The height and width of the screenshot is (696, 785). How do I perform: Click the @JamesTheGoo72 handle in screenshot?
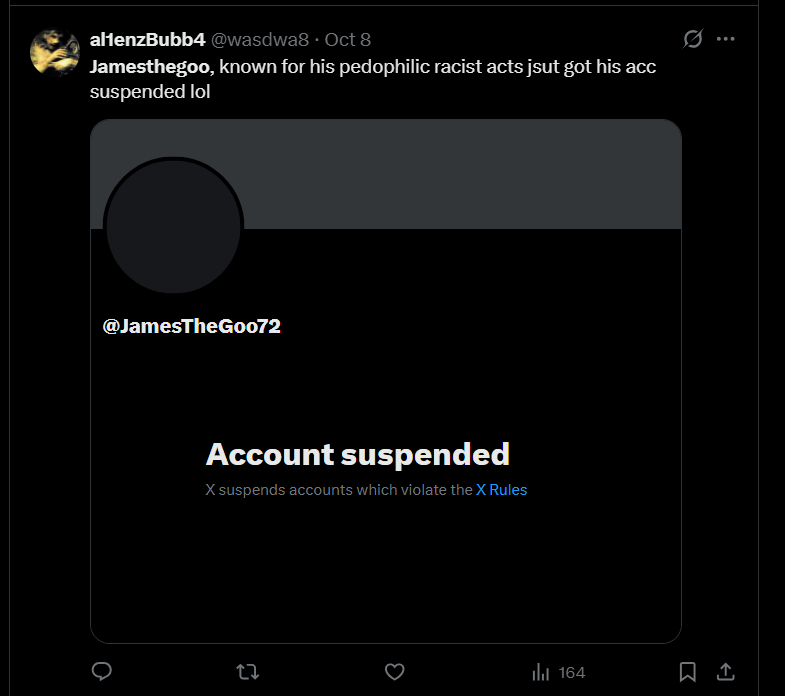[x=191, y=326]
